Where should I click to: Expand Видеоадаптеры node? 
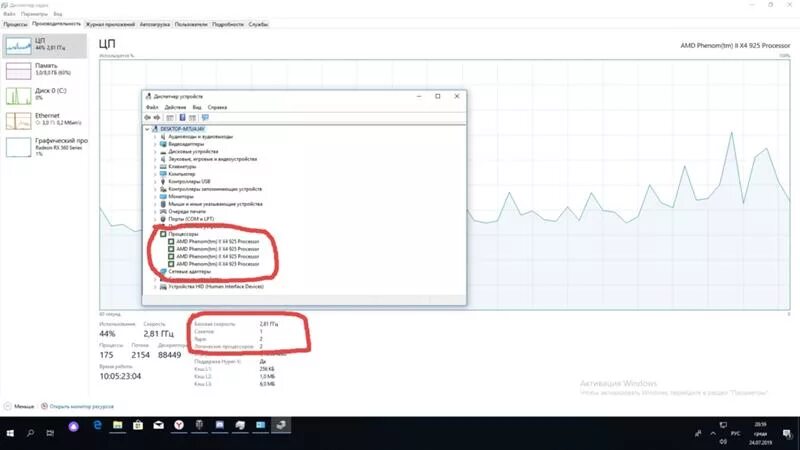click(x=155, y=144)
